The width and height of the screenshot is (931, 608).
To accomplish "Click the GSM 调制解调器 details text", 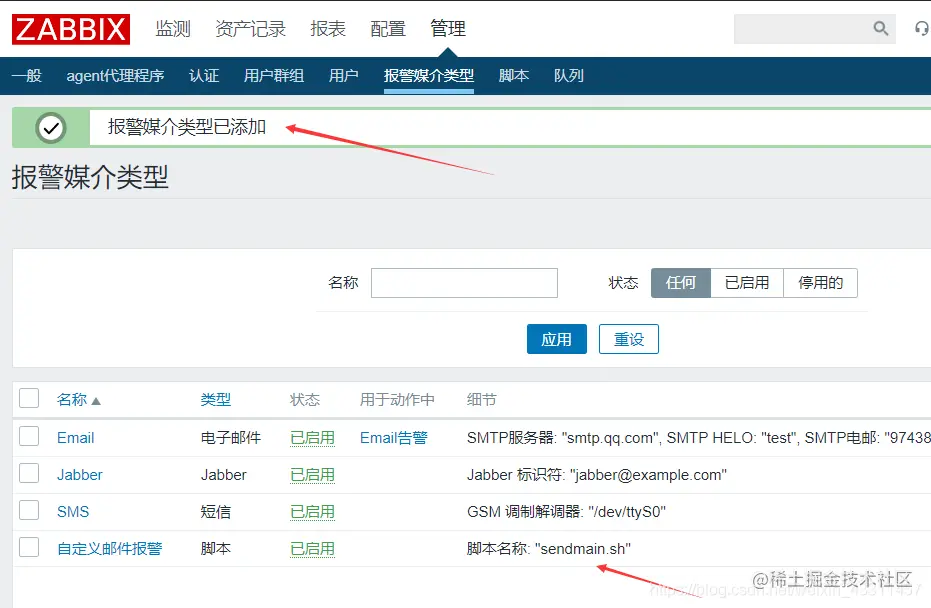I will (x=566, y=511).
